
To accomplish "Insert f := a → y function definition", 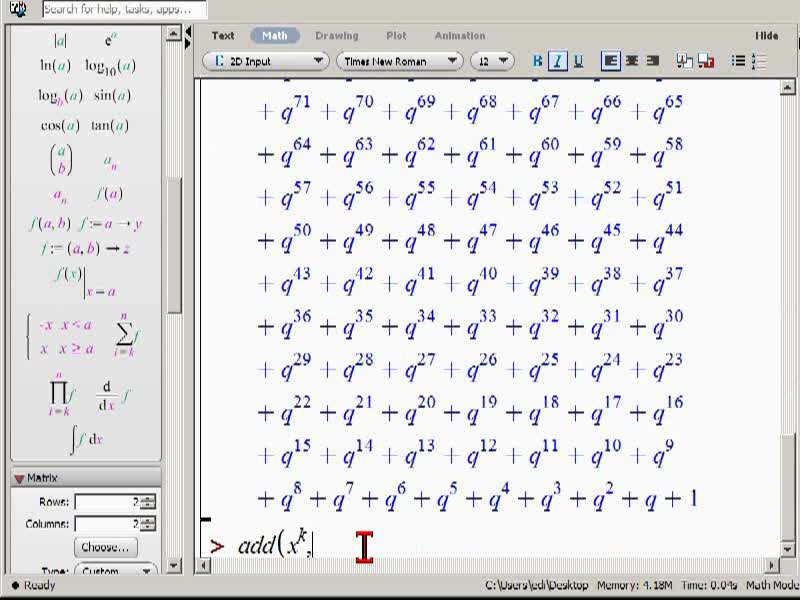I will click(x=111, y=224).
